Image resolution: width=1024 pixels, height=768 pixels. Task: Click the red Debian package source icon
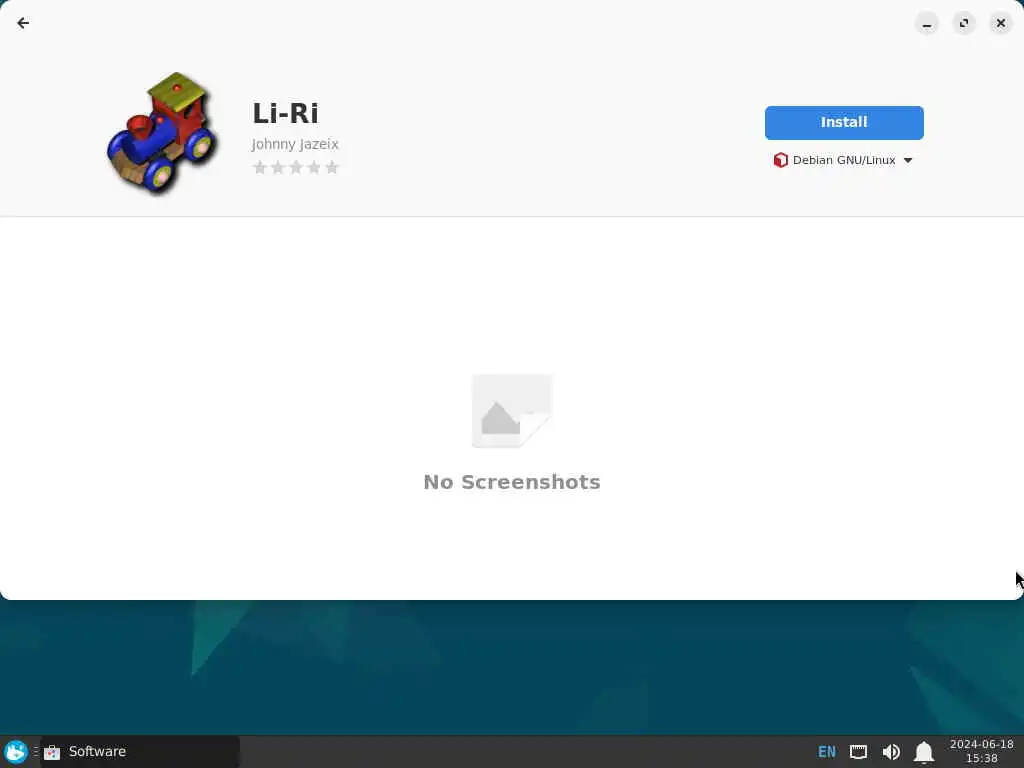pos(780,160)
